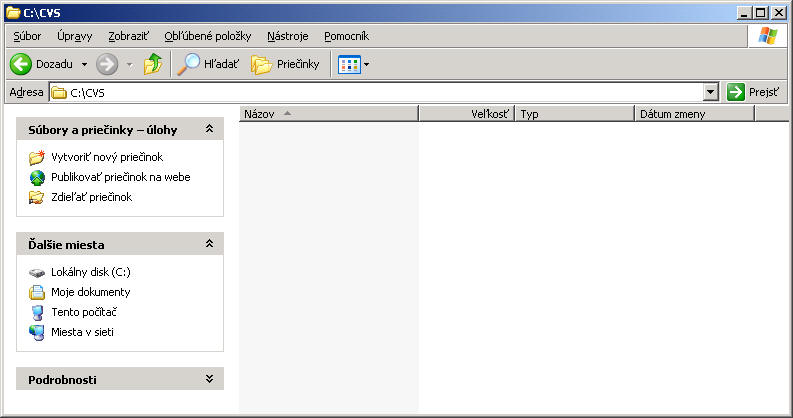Choose Publikovať priečinok na webe link
The width and height of the screenshot is (793, 418).
pyautogui.click(x=121, y=177)
